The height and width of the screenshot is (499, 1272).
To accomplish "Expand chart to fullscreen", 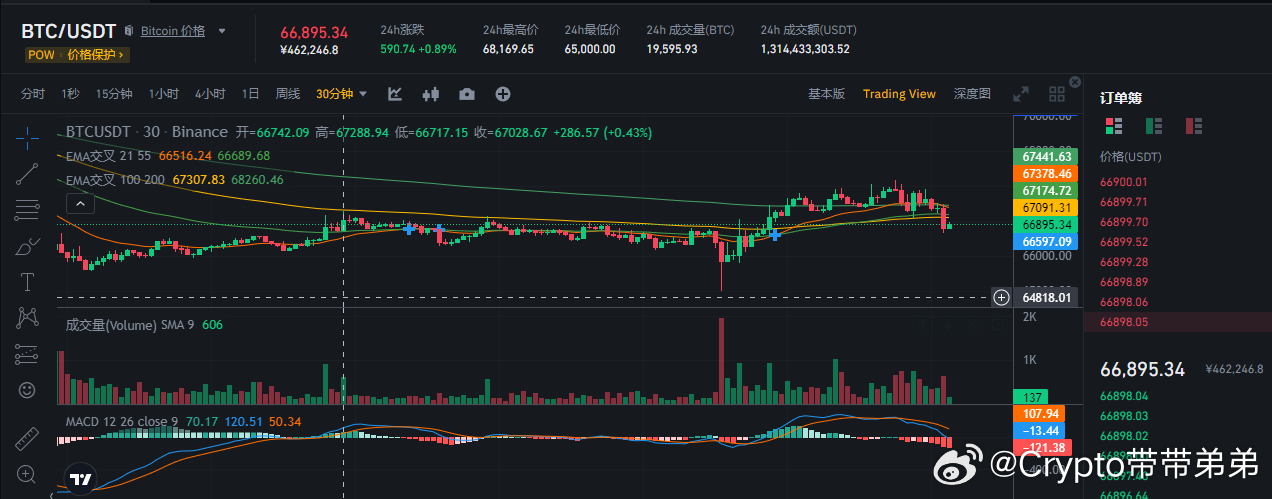I will [1021, 94].
